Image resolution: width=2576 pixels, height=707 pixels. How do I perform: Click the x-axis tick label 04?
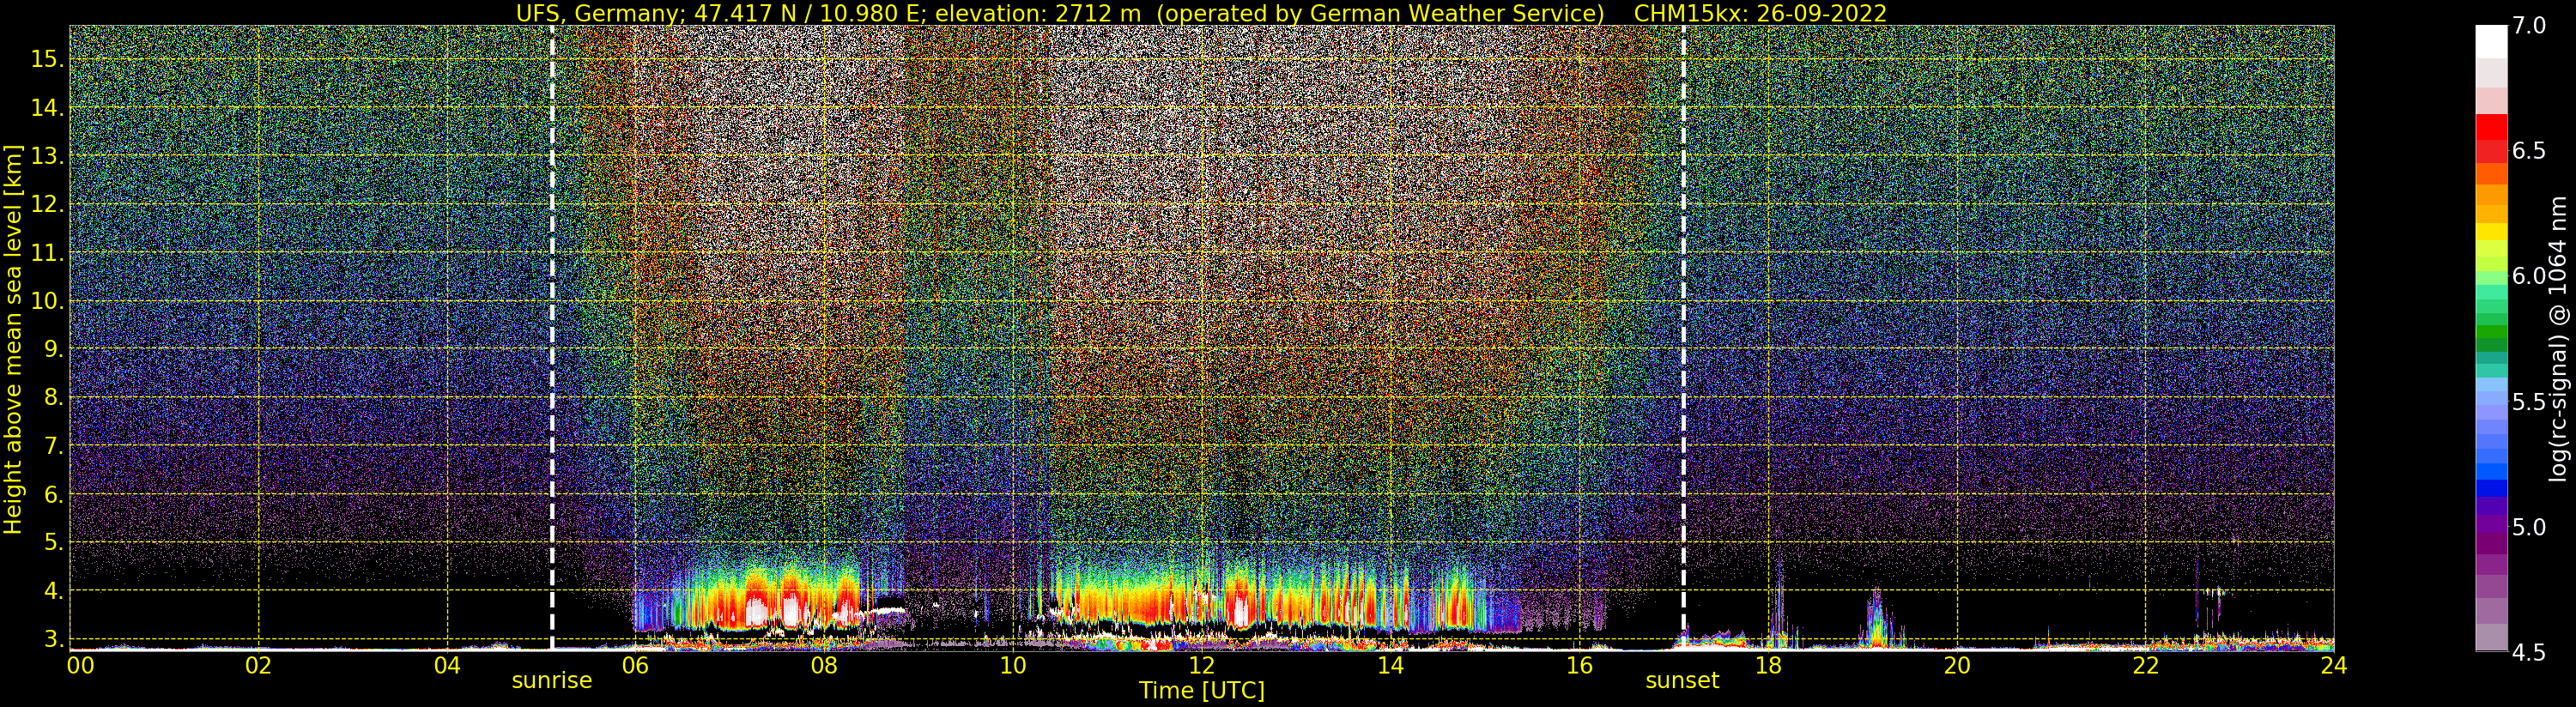click(447, 665)
